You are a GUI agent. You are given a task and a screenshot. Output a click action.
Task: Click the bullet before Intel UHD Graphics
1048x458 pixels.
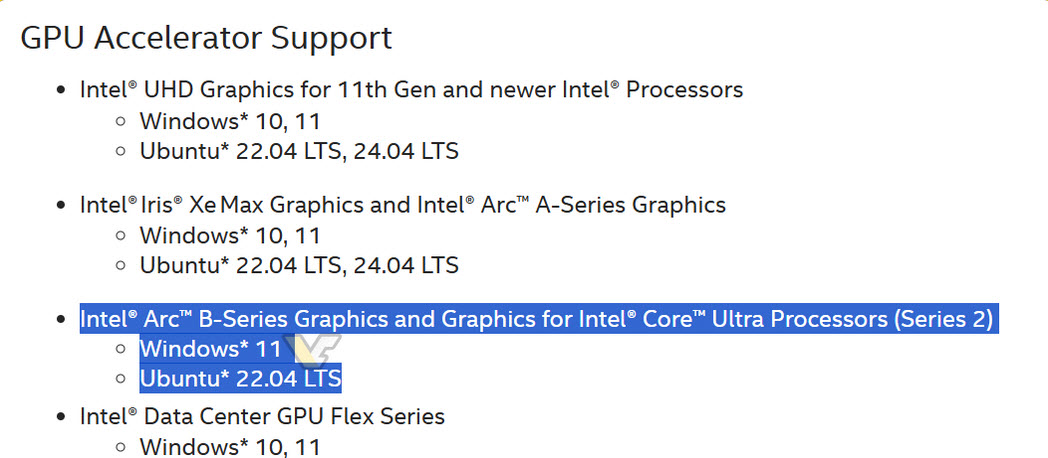point(62,91)
